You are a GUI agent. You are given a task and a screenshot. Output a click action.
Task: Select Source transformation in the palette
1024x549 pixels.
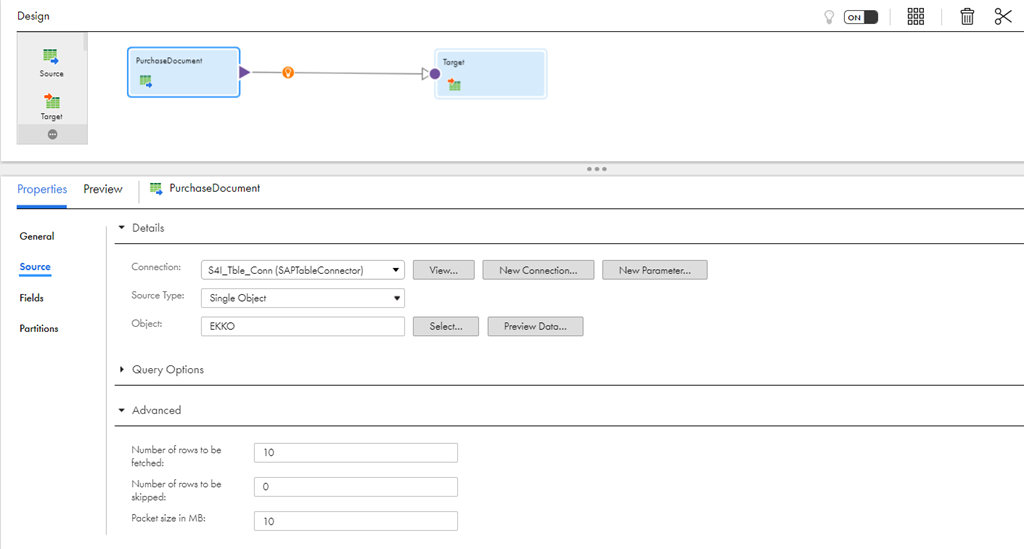pyautogui.click(x=51, y=63)
